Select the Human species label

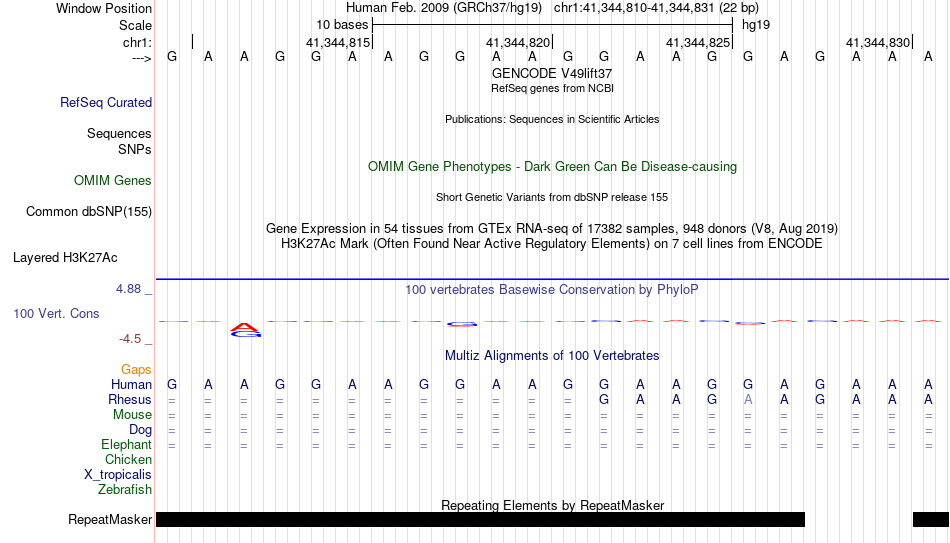click(131, 384)
